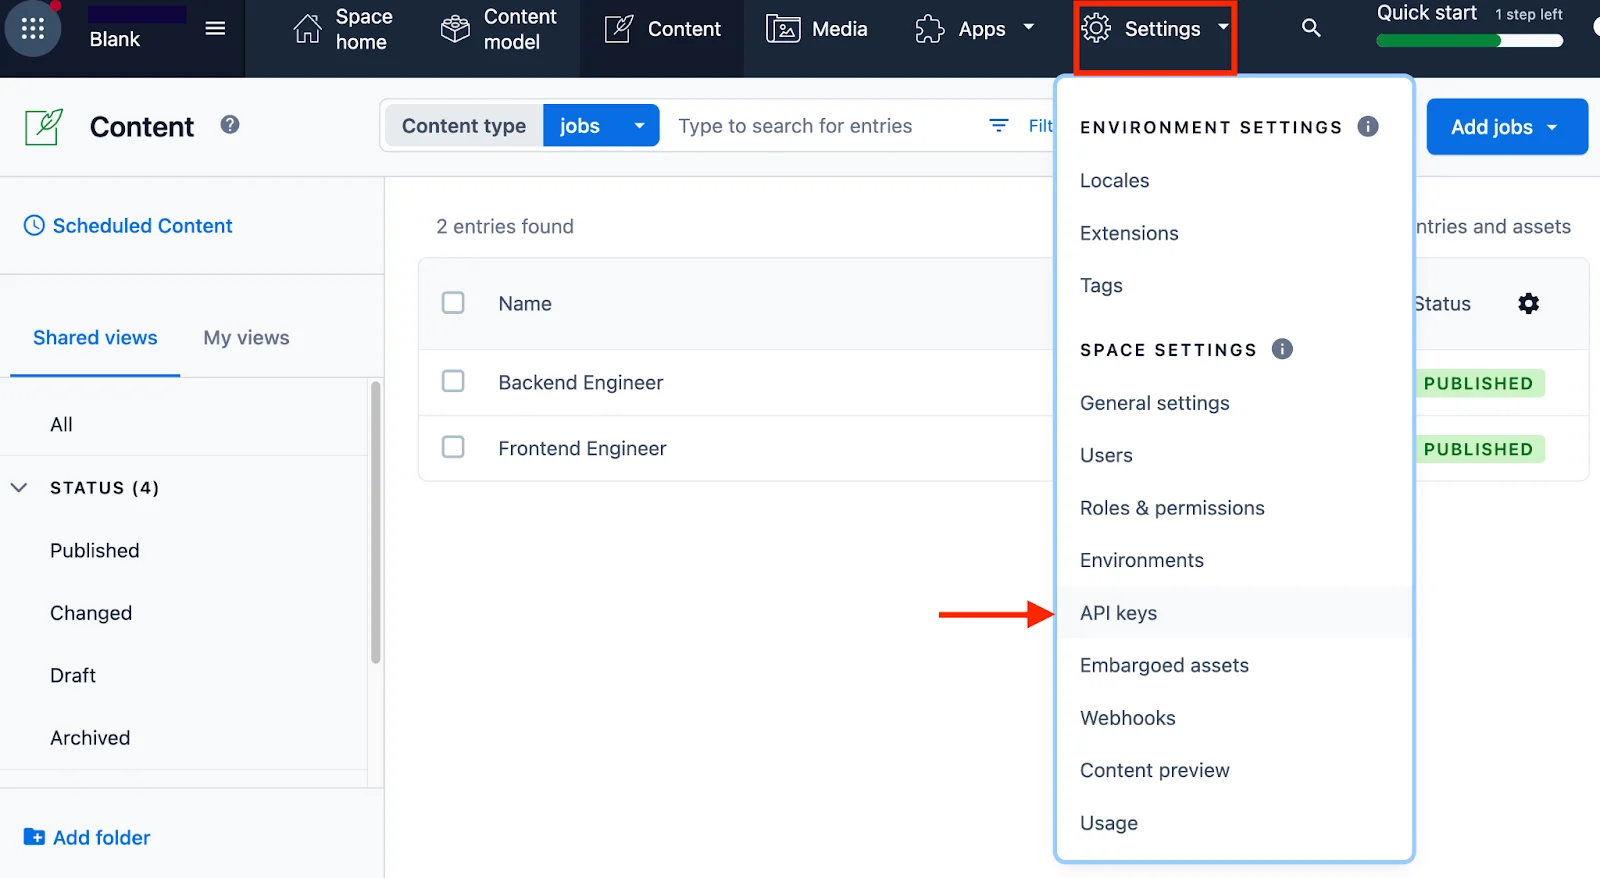
Task: Go to Space home via house icon
Action: coord(307,29)
